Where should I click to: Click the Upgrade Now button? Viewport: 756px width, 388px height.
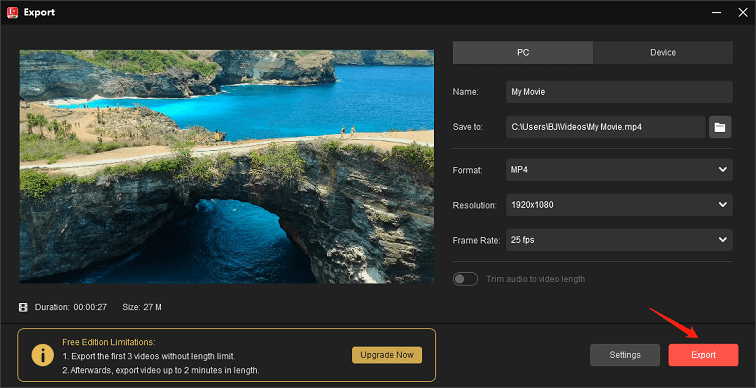pyautogui.click(x=387, y=355)
